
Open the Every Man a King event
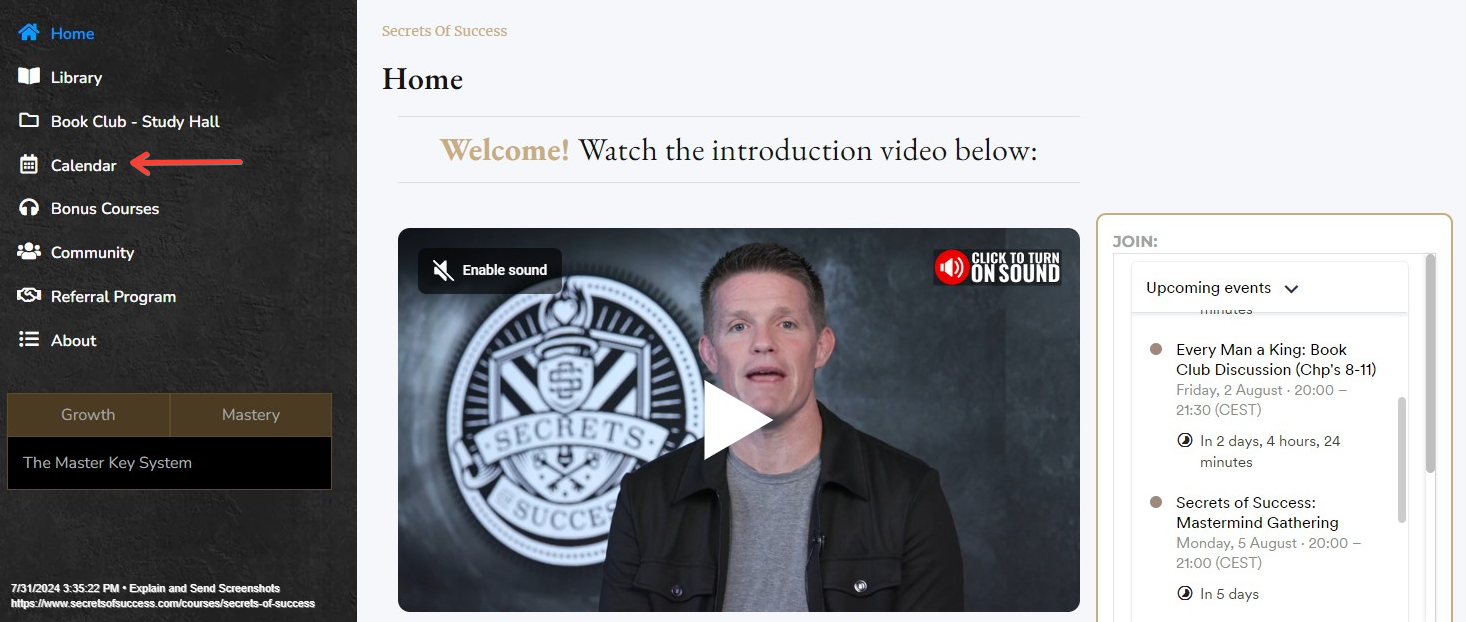coord(1276,360)
